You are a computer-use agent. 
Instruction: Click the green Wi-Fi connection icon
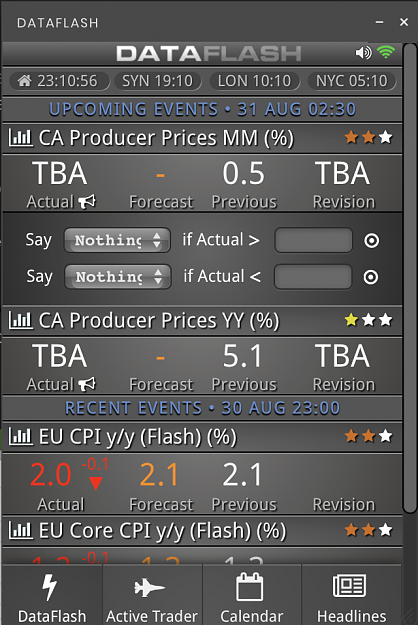(x=386, y=52)
